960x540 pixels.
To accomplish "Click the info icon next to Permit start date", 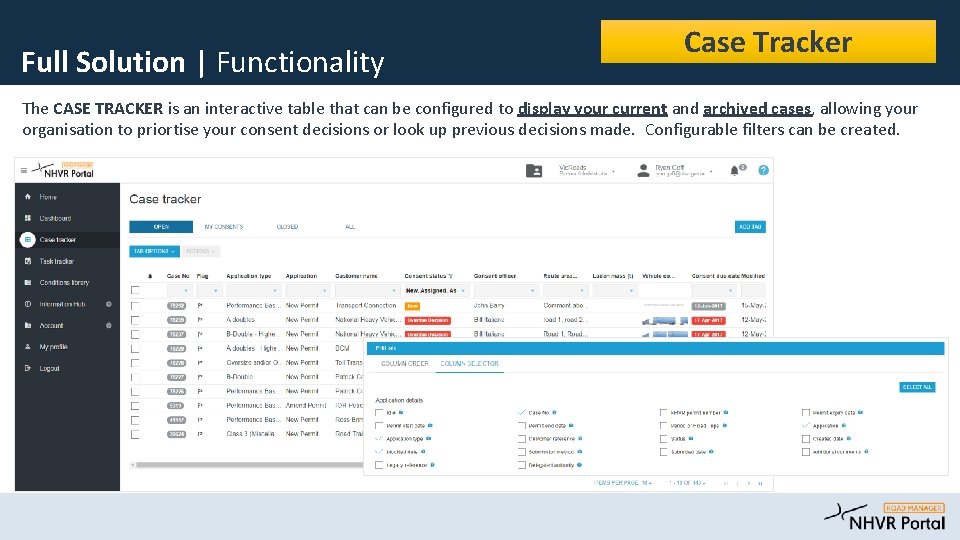I will (x=430, y=426).
